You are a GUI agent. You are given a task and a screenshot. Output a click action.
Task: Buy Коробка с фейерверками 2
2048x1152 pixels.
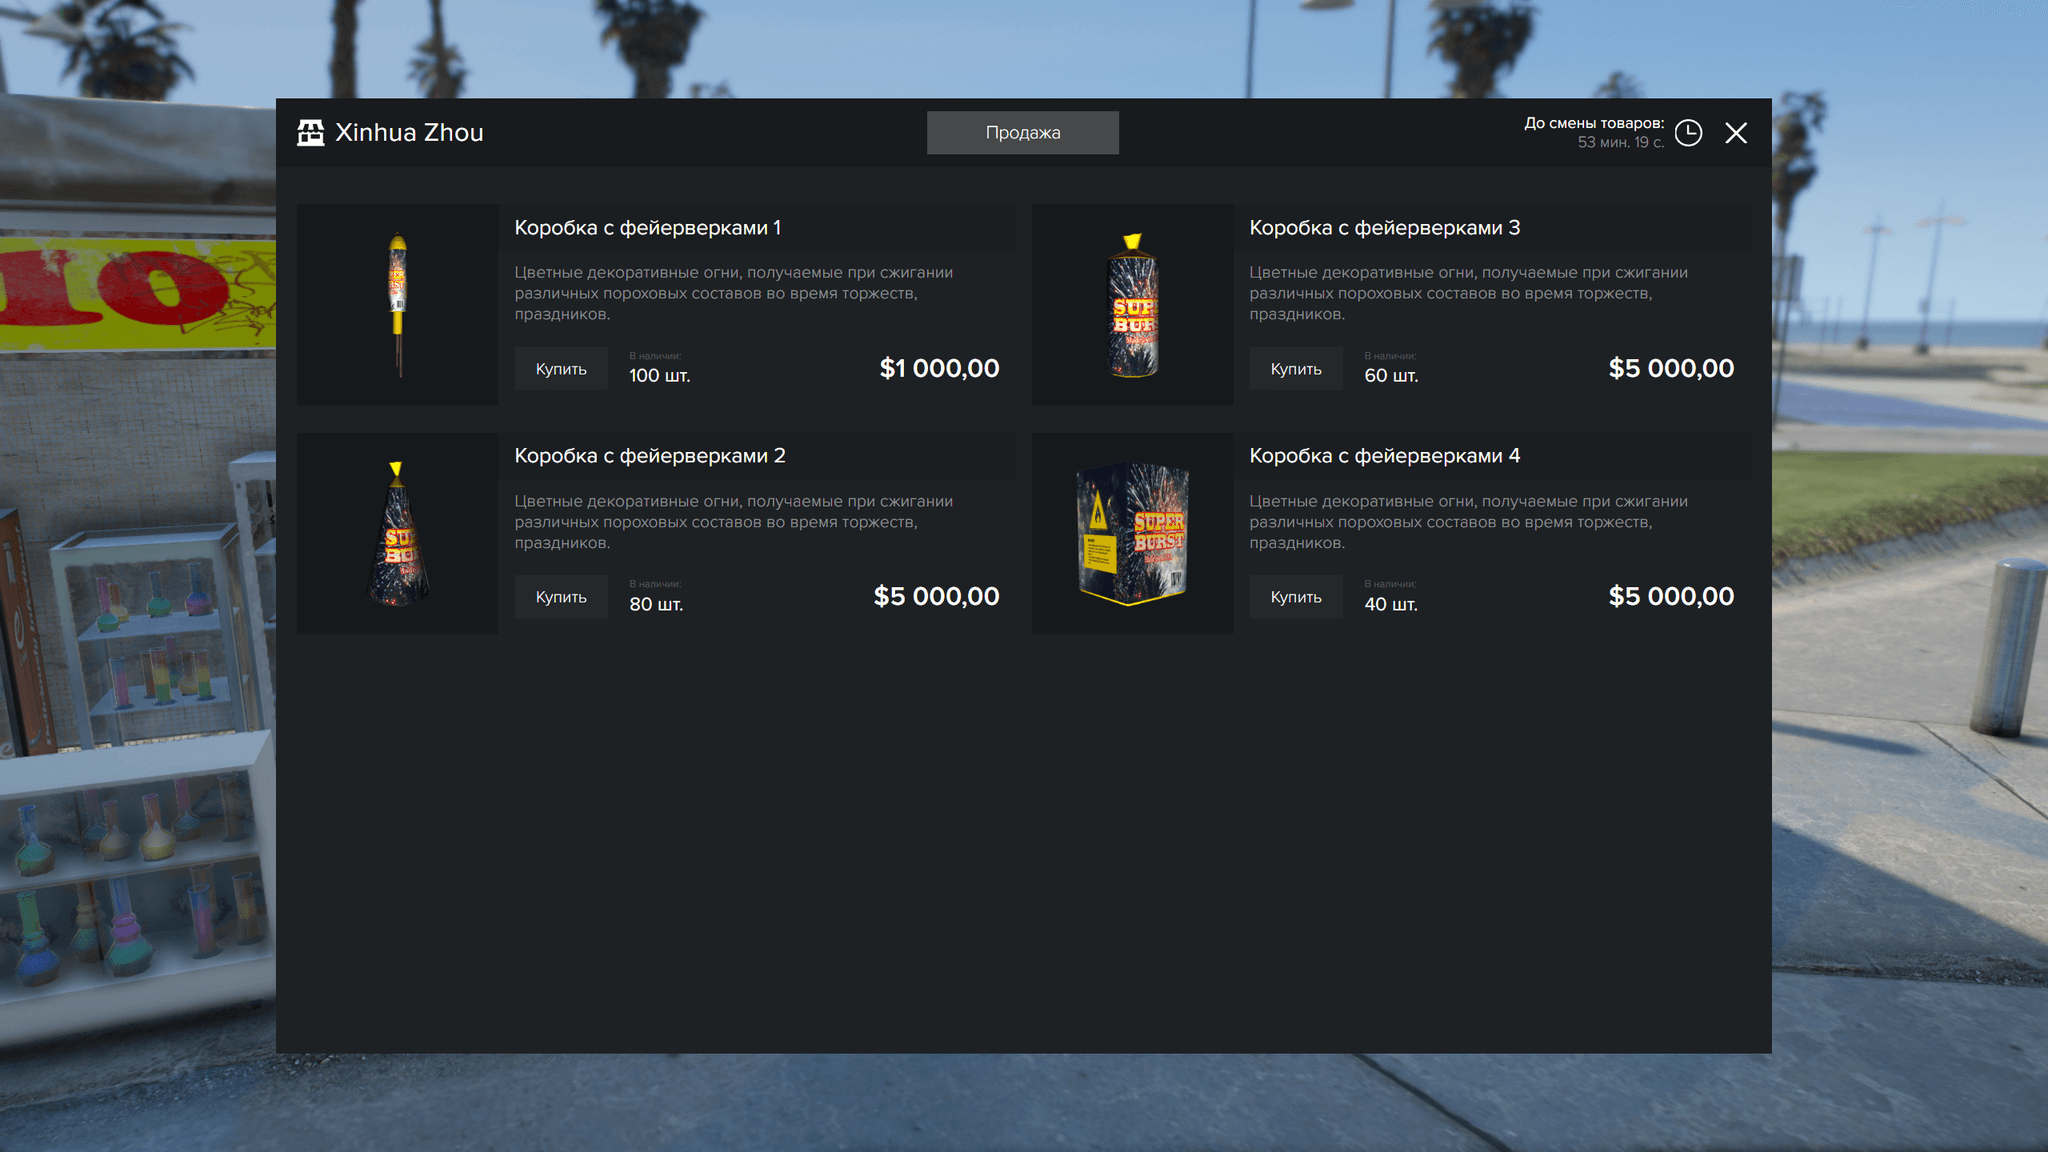(x=561, y=597)
